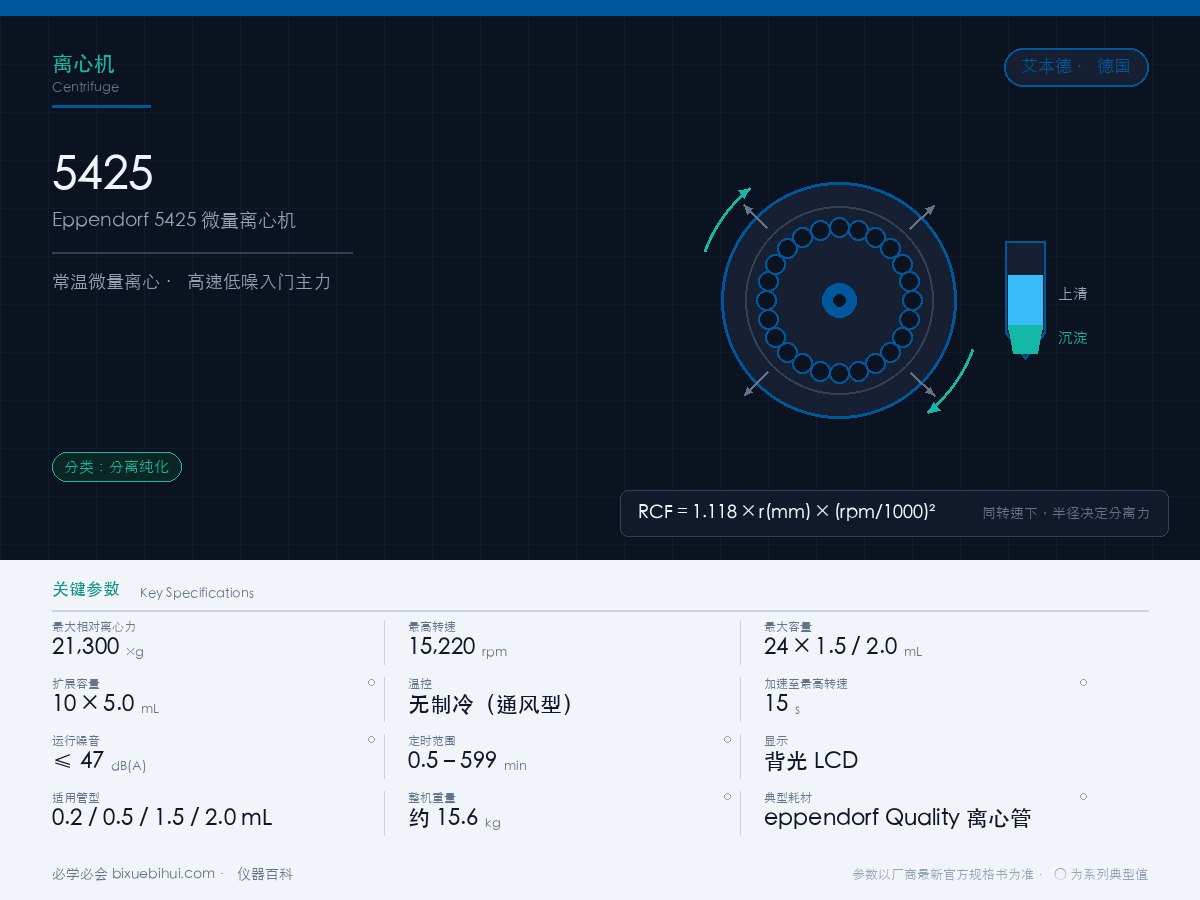Click the centrifuge tube illustration
This screenshot has width=1200, height=900.
coord(1025,299)
